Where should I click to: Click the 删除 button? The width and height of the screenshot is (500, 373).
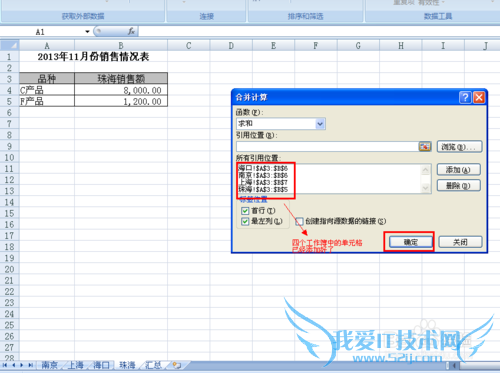tap(458, 185)
